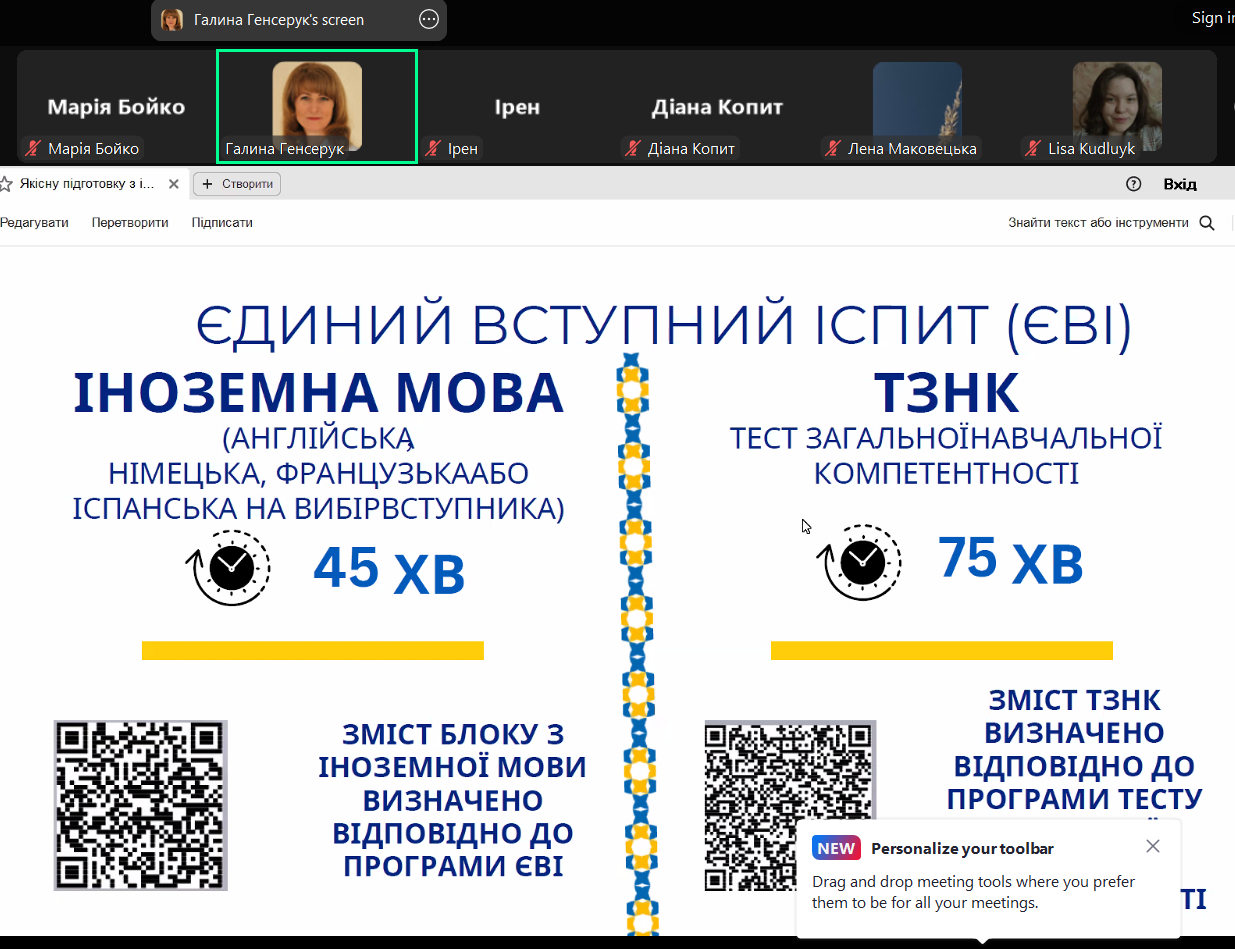
Task: Click the «Вхід» button
Action: pyautogui.click(x=1181, y=183)
